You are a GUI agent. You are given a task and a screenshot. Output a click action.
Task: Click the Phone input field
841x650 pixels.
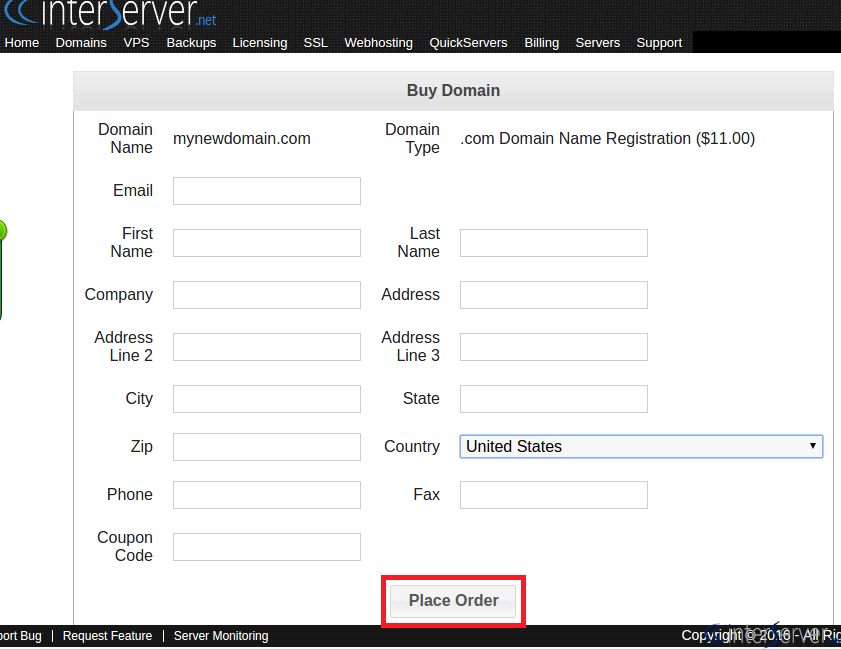pyautogui.click(x=267, y=494)
